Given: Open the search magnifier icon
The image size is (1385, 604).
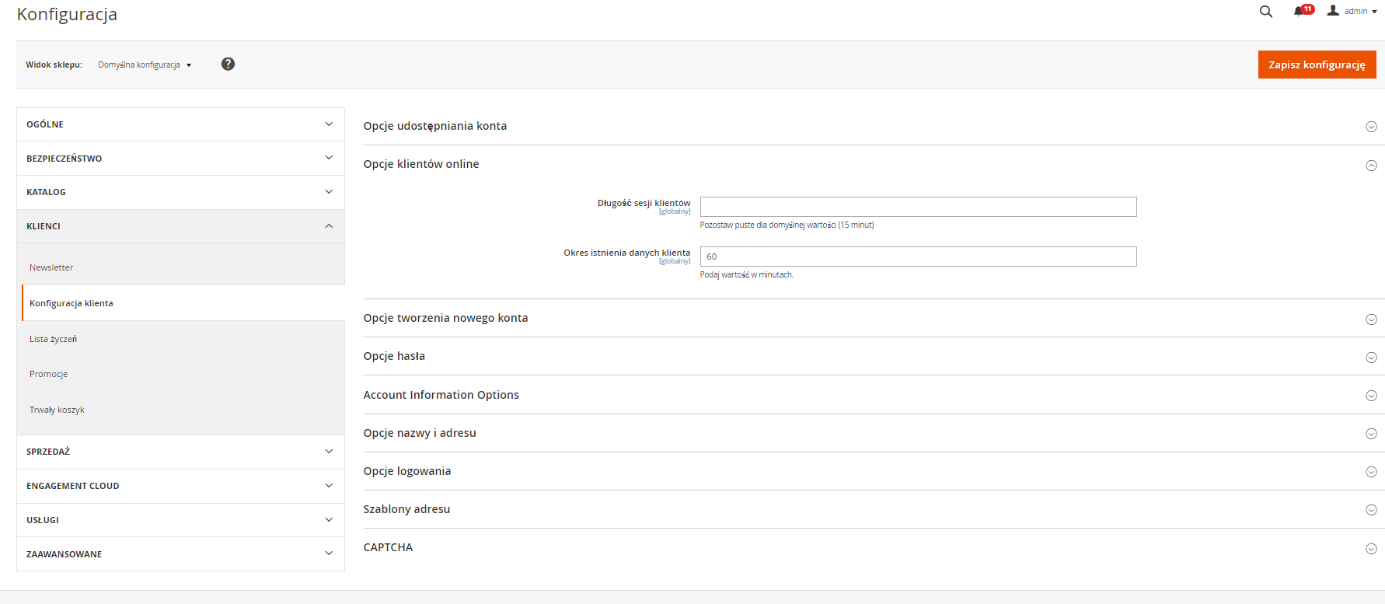Looking at the screenshot, I should [x=1265, y=12].
